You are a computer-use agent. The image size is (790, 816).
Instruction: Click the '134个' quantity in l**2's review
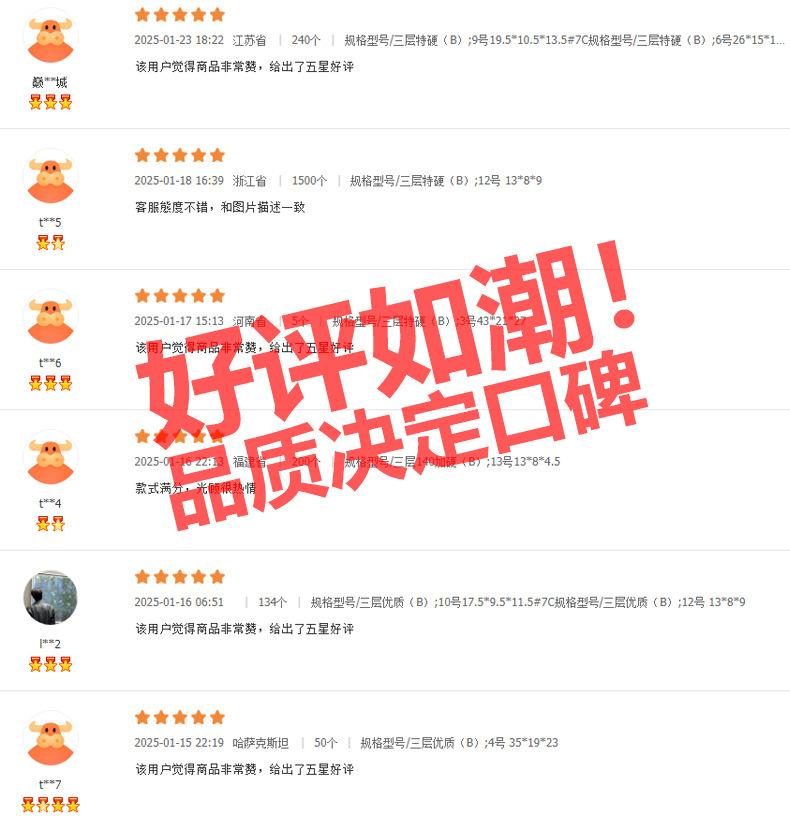pos(272,602)
